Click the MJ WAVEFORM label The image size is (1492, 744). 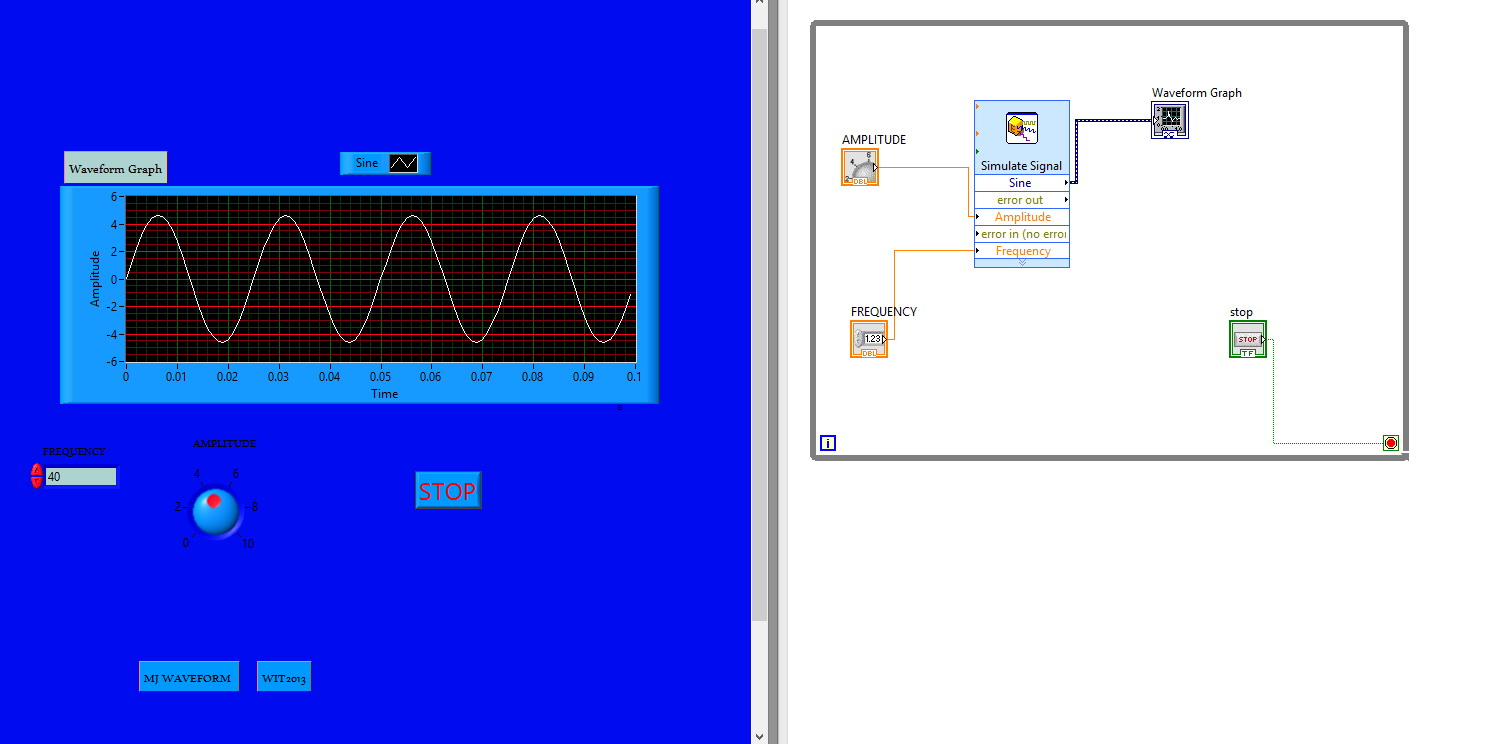coord(188,678)
